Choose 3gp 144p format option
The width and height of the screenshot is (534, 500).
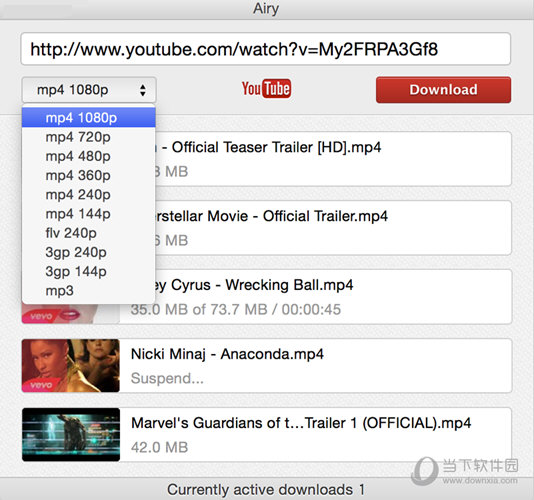pyautogui.click(x=89, y=271)
